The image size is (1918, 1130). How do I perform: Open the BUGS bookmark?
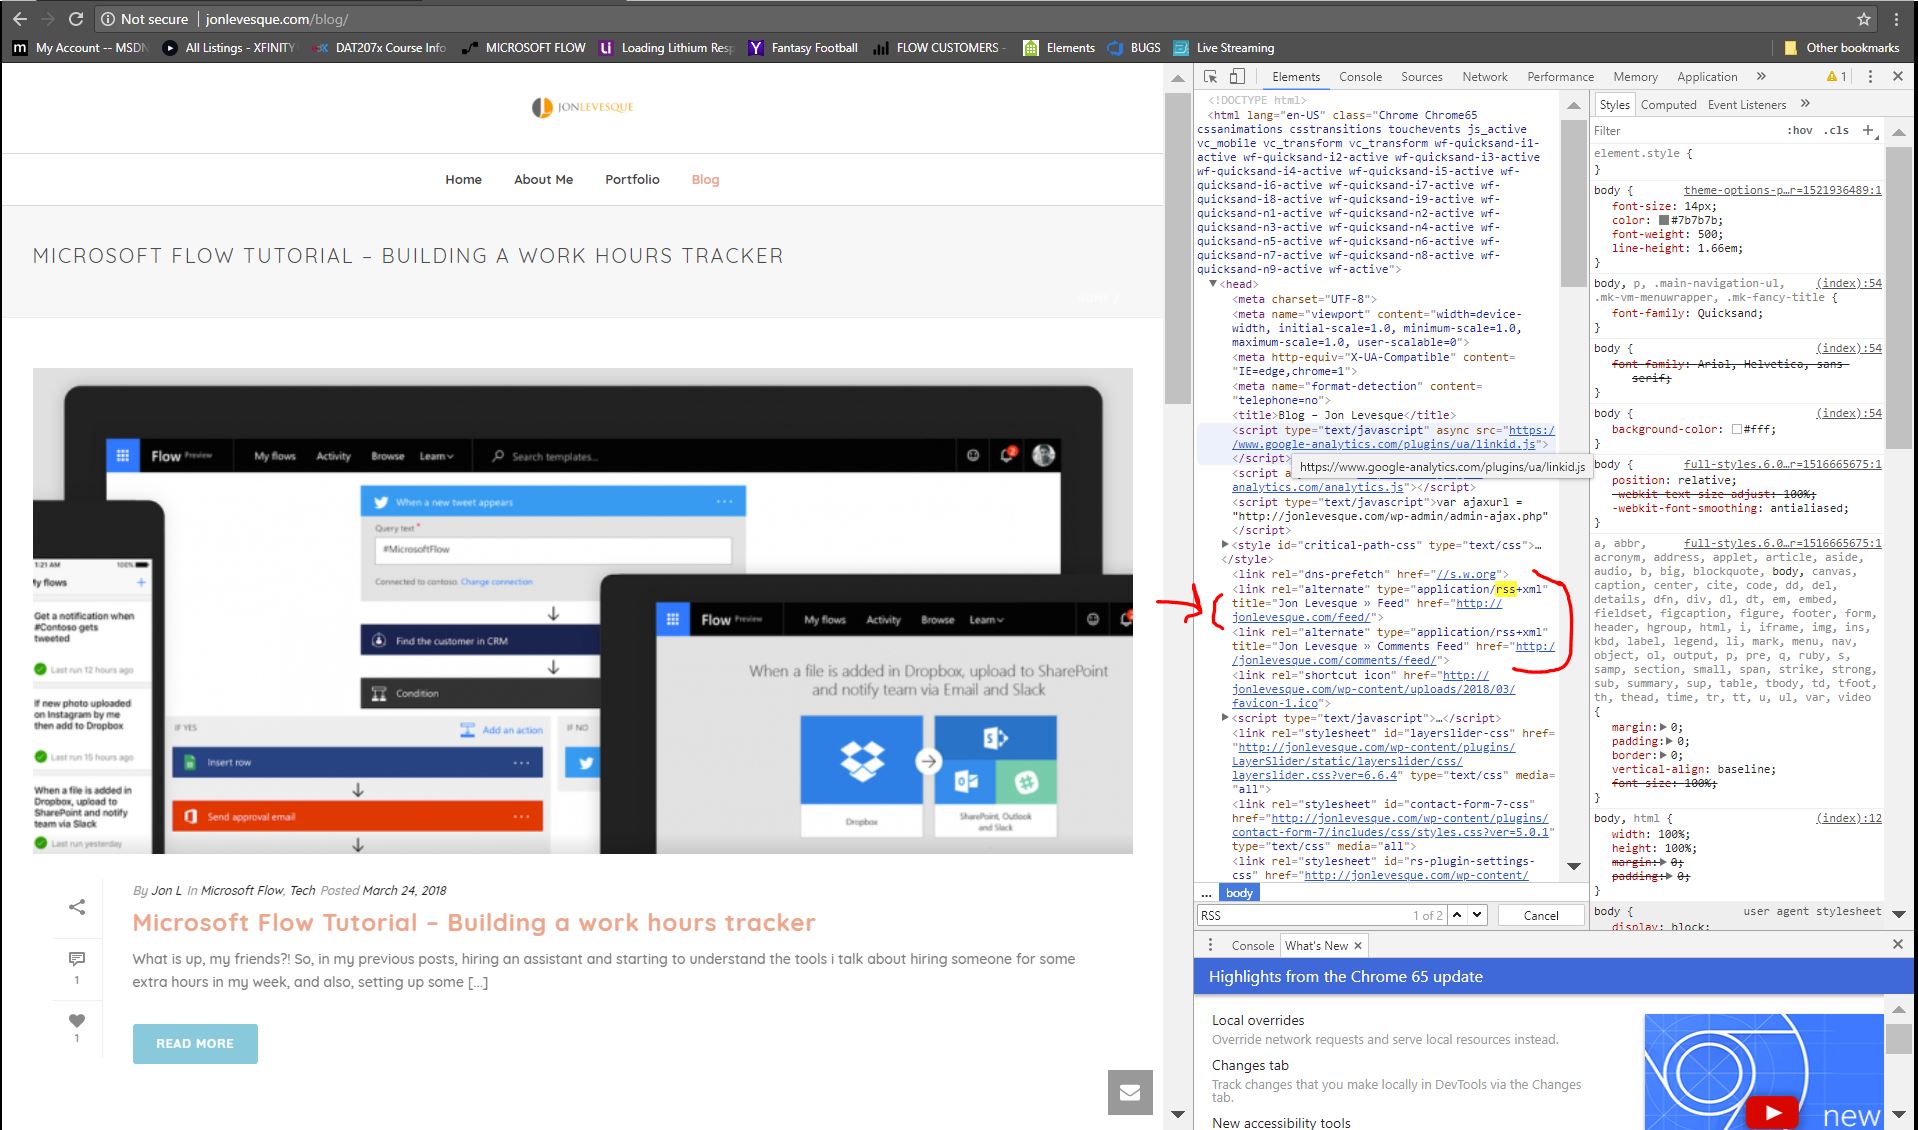[1134, 48]
